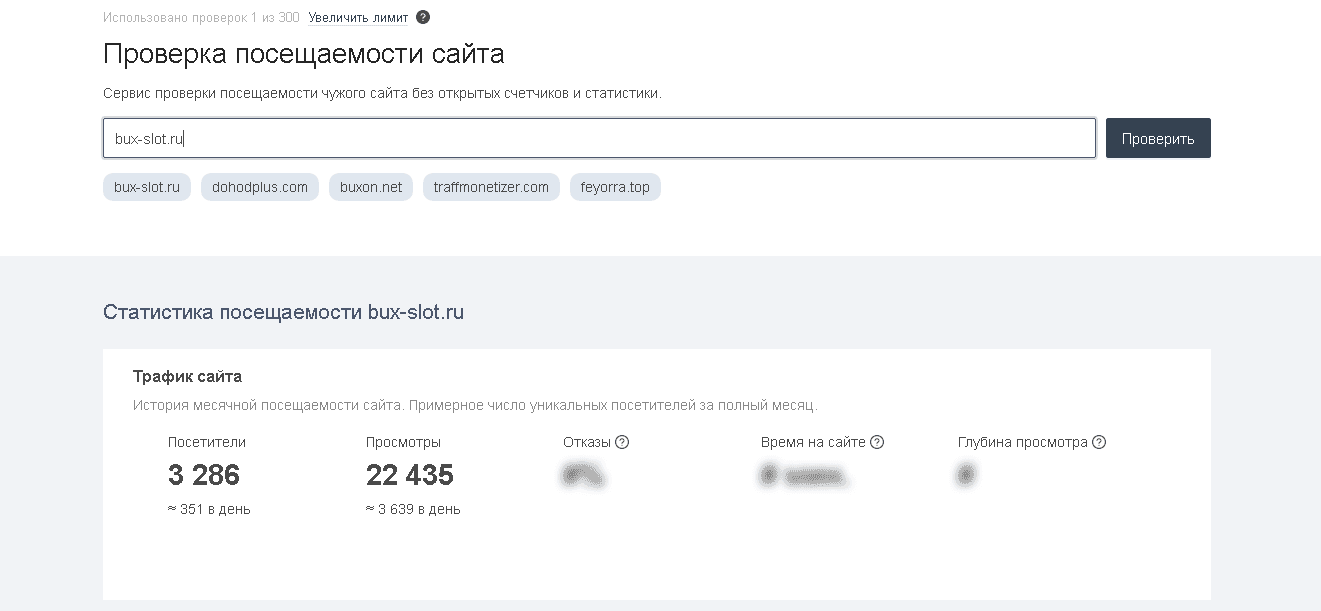Select the bux-slot.ru suggestion chip
Screen dimensions: 1321x611
tap(146, 187)
